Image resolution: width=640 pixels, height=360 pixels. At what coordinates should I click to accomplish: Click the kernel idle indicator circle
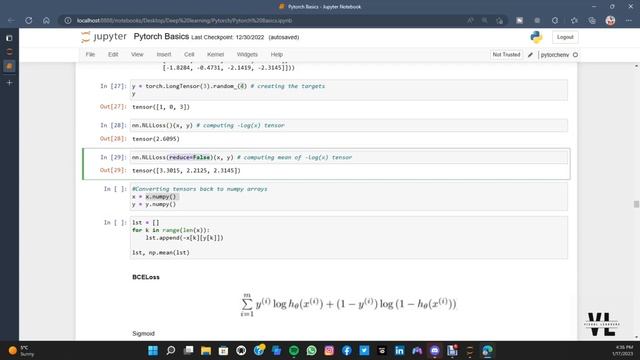pyautogui.click(x=575, y=55)
